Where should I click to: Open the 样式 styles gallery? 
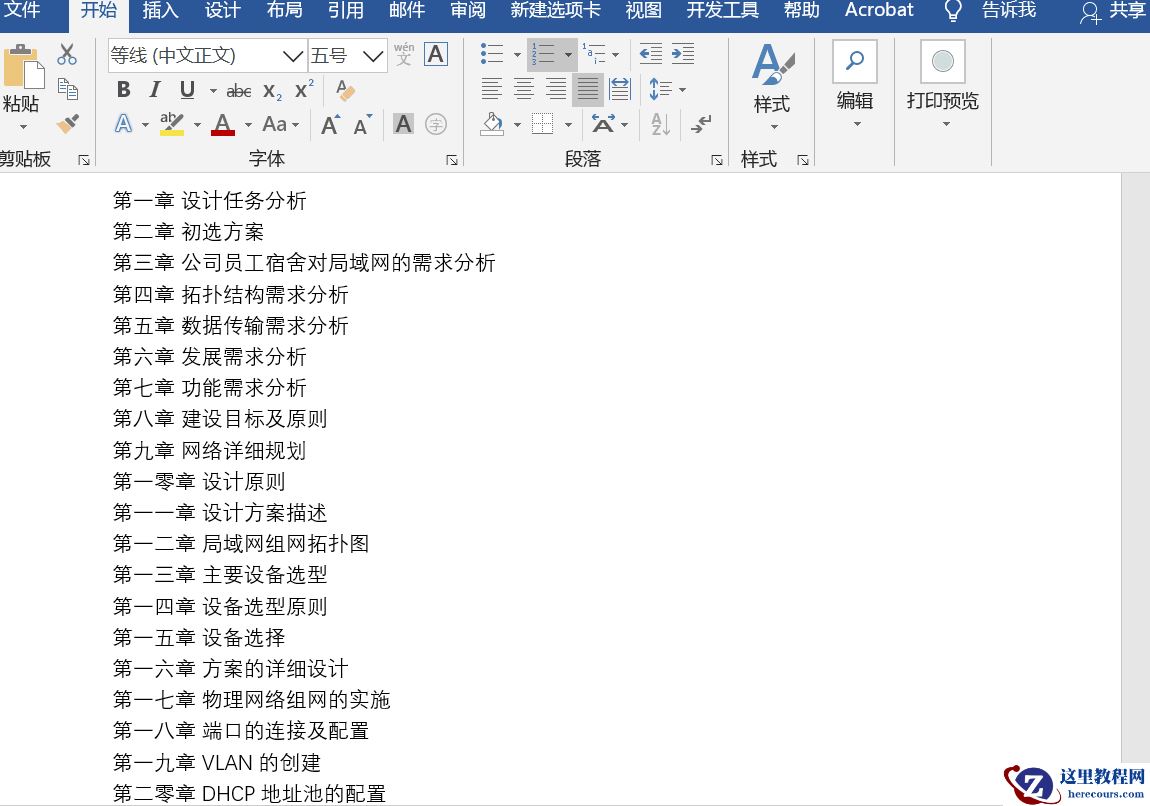tap(772, 87)
